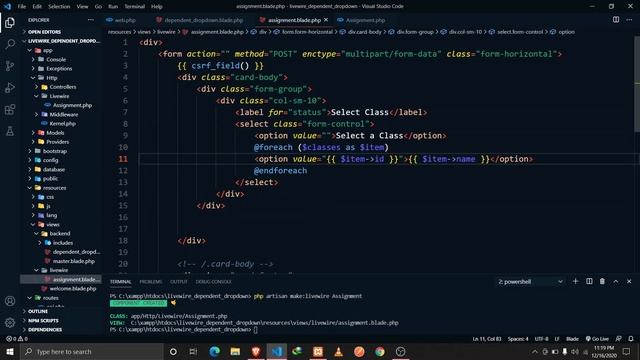640x360 pixels.
Task: Click UTF-8 encoding in status bar
Action: coord(541,339)
